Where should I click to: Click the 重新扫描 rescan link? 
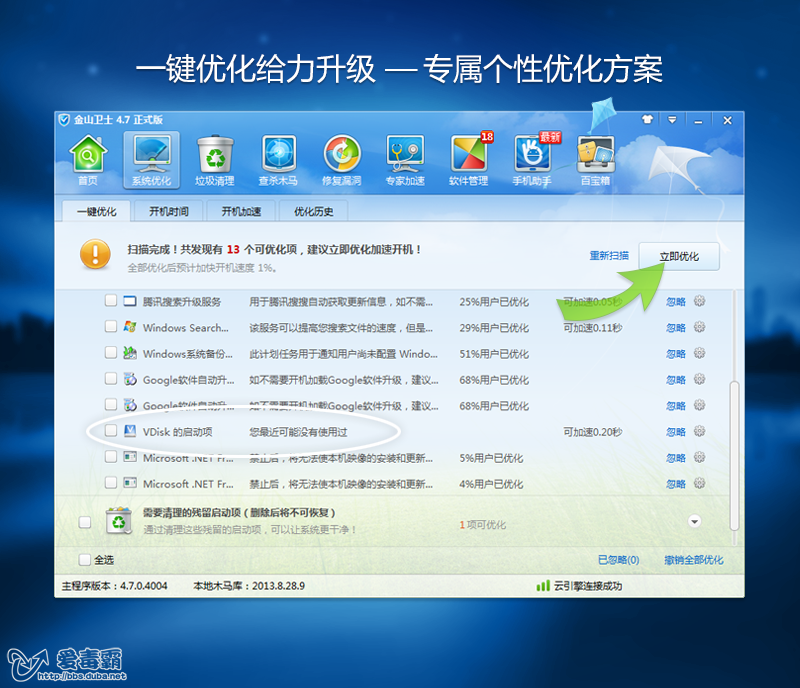tap(609, 256)
